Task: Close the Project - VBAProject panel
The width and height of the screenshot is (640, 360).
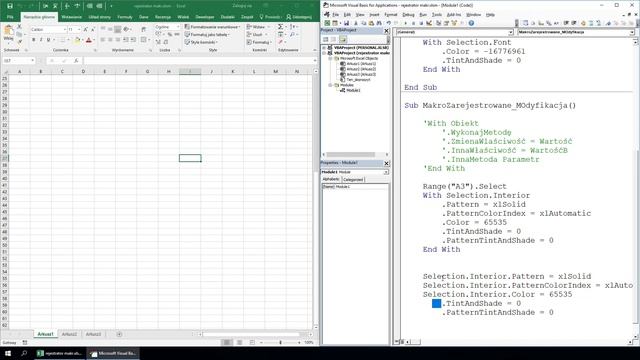Action: click(x=387, y=31)
